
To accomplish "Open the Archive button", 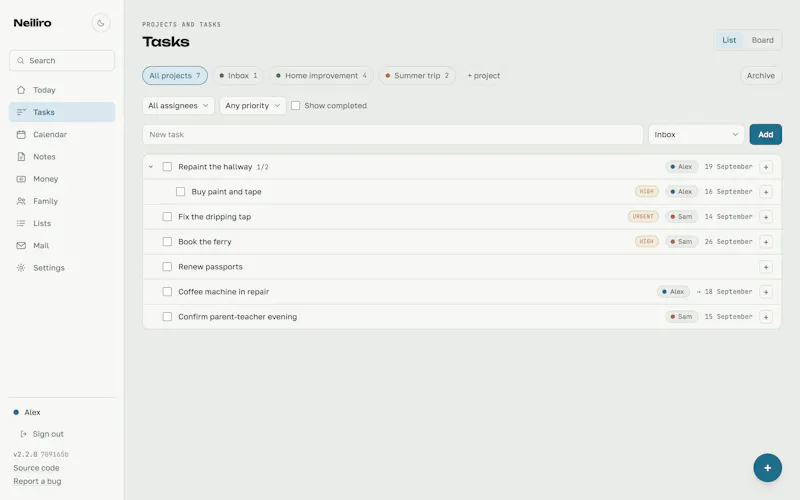I will point(761,76).
